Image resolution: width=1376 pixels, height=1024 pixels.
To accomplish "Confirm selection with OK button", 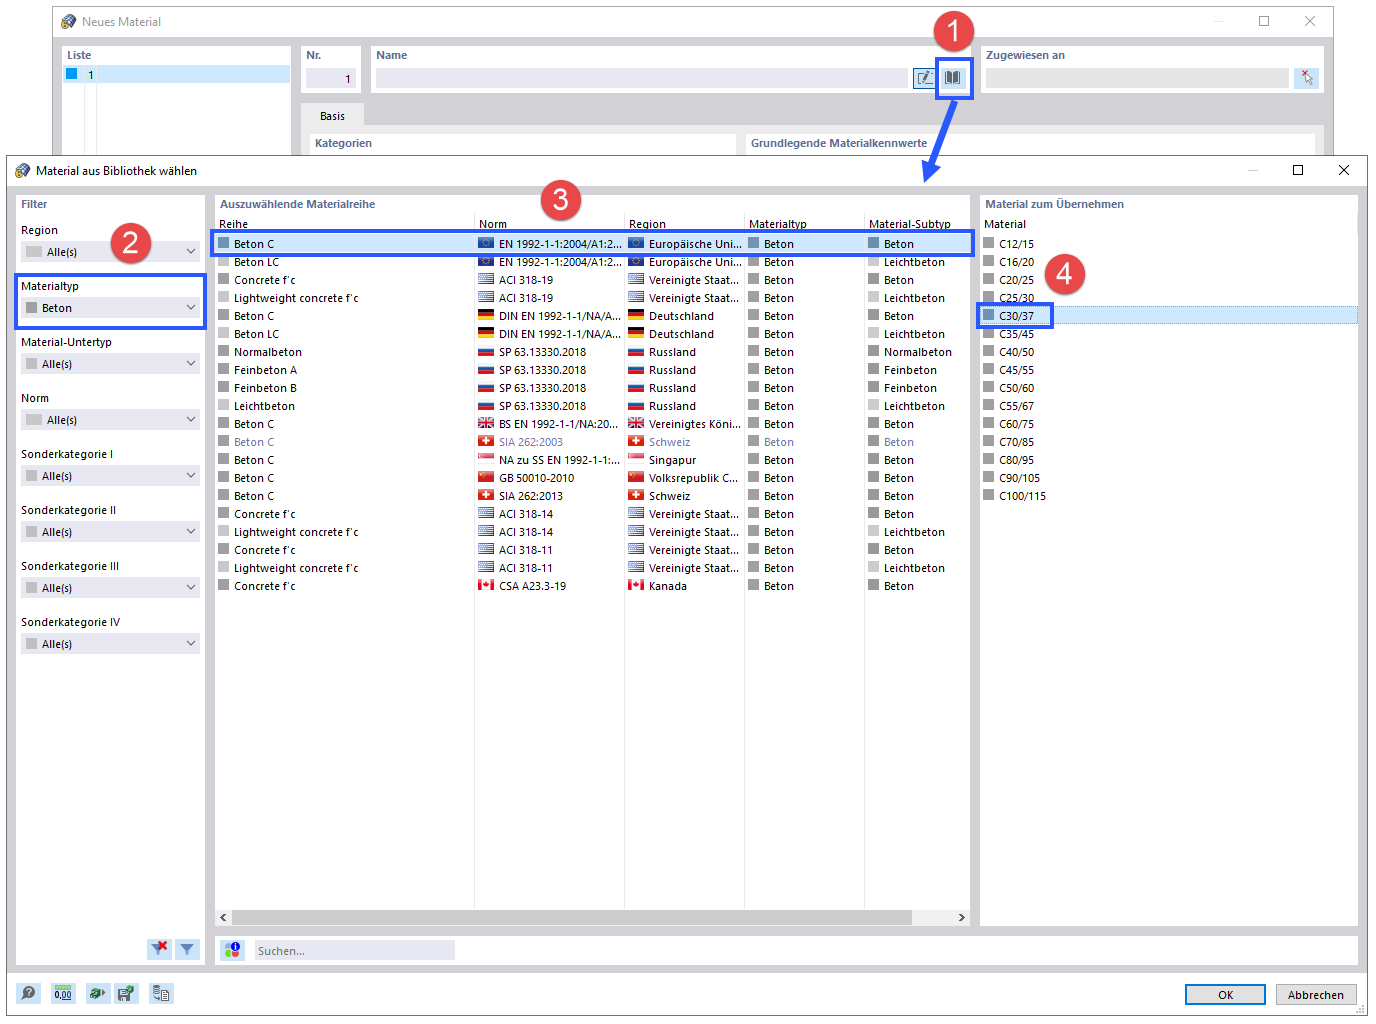I will (x=1225, y=995).
